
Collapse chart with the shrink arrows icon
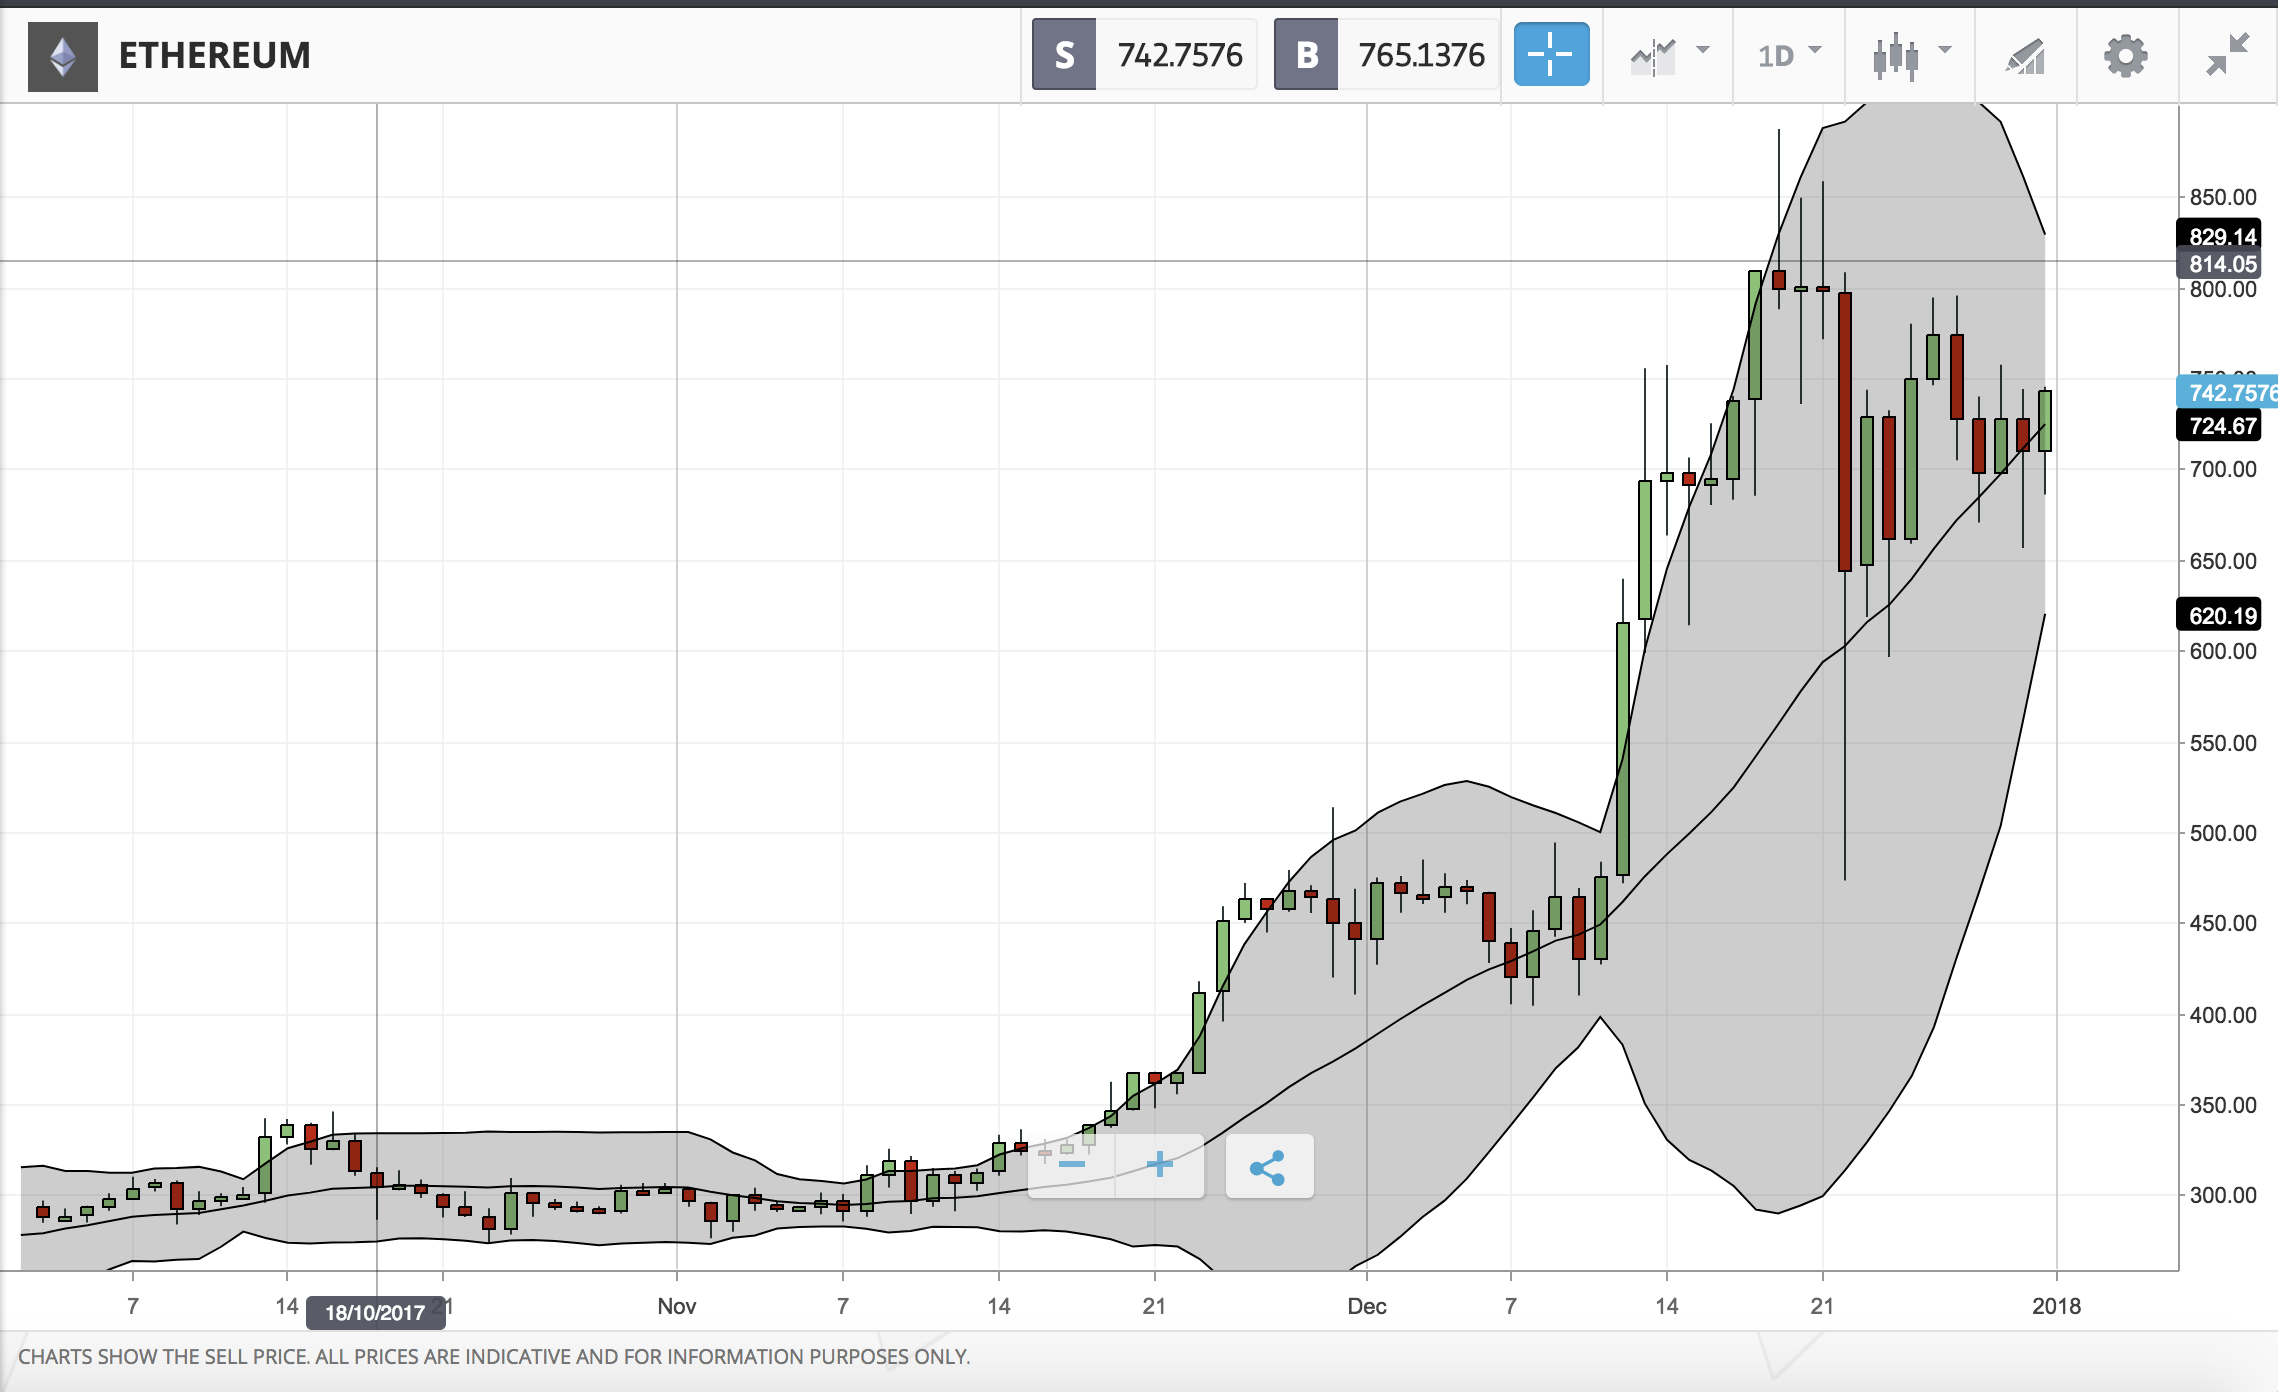click(2228, 54)
